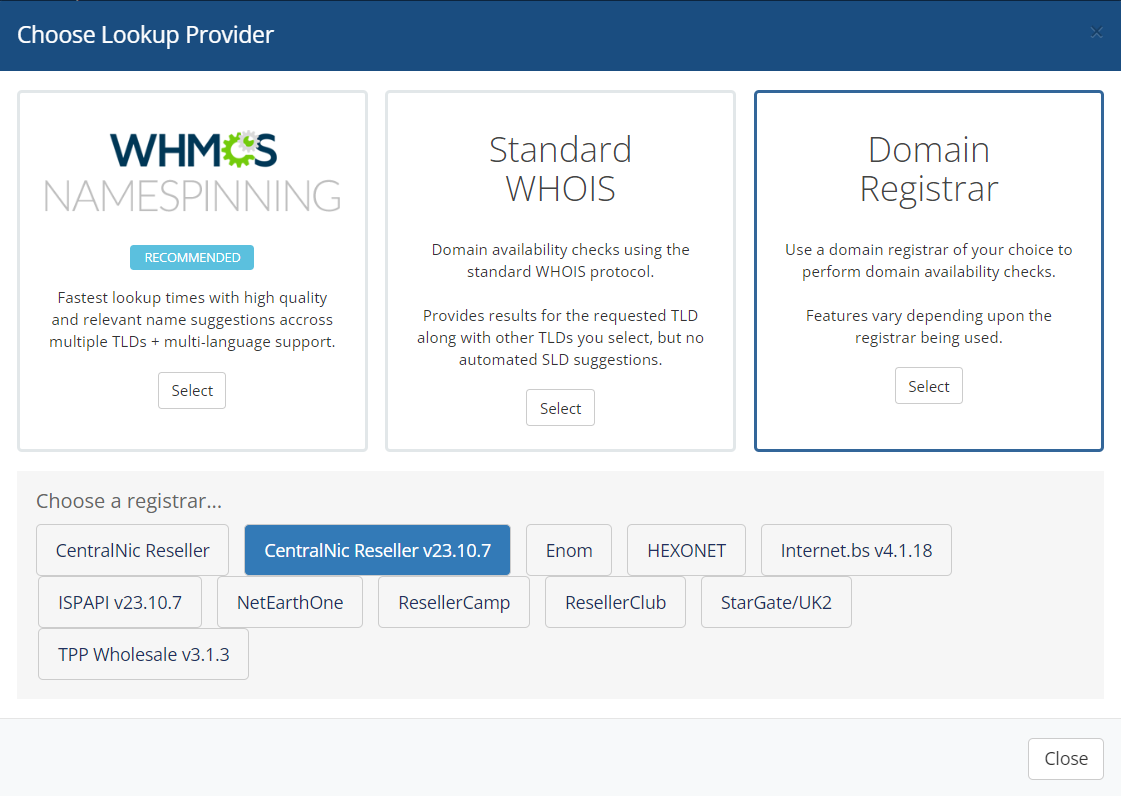Click the 'Fastest lookup times' description text
1121x796 pixels.
pyautogui.click(x=192, y=320)
